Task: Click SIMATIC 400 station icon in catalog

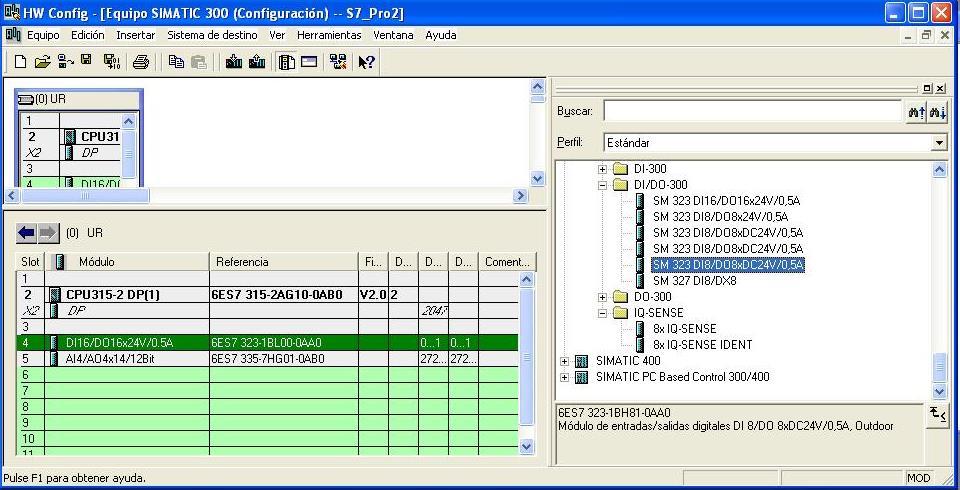Action: [x=582, y=361]
